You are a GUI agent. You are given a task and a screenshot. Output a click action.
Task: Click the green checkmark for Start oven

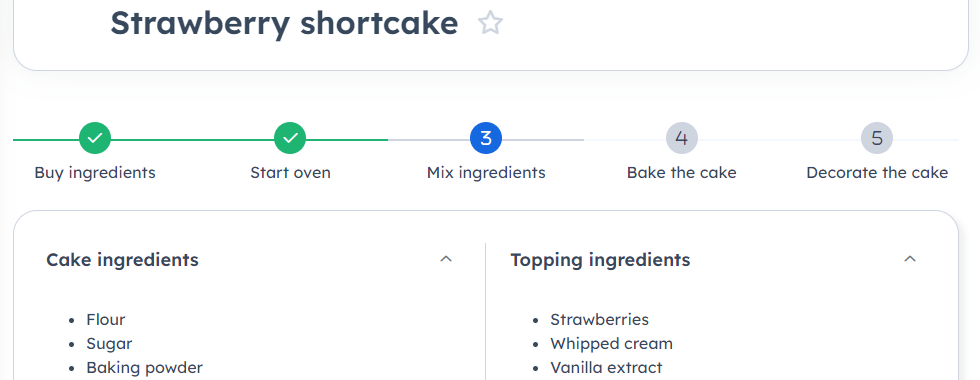[290, 138]
